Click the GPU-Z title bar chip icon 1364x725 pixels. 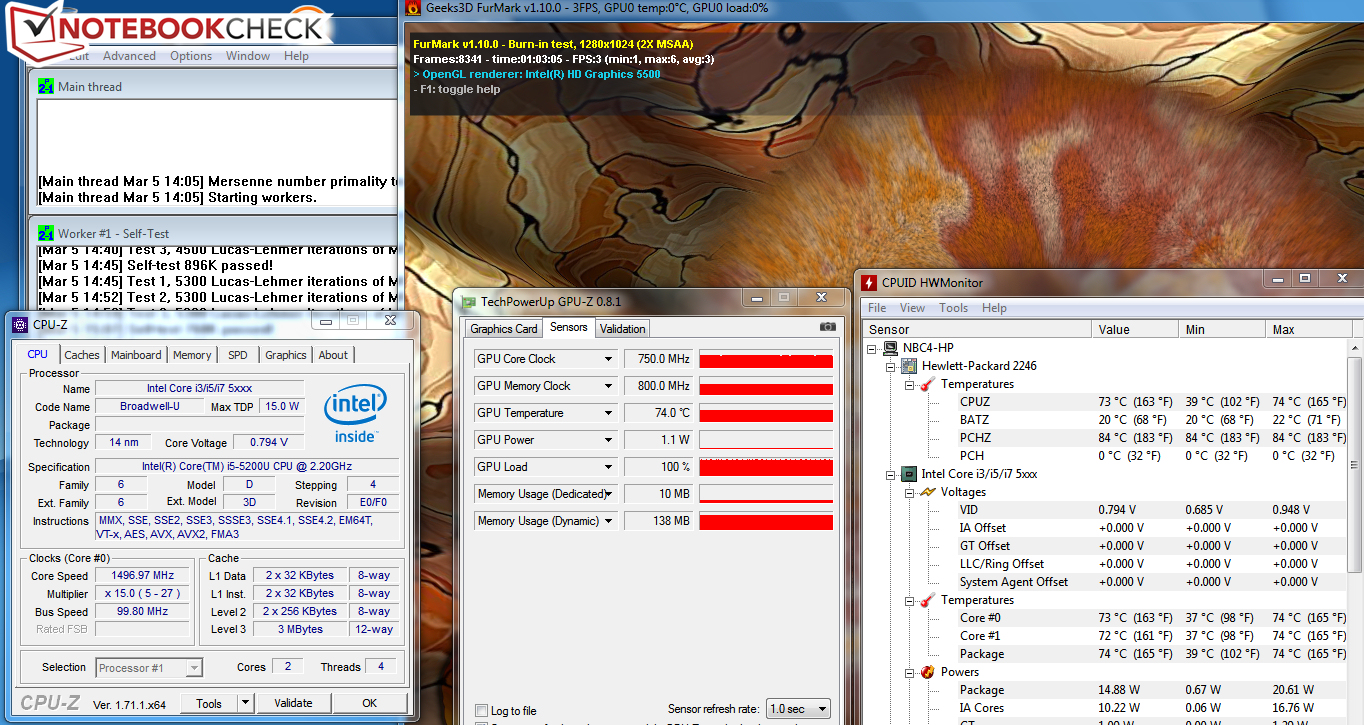[x=467, y=301]
